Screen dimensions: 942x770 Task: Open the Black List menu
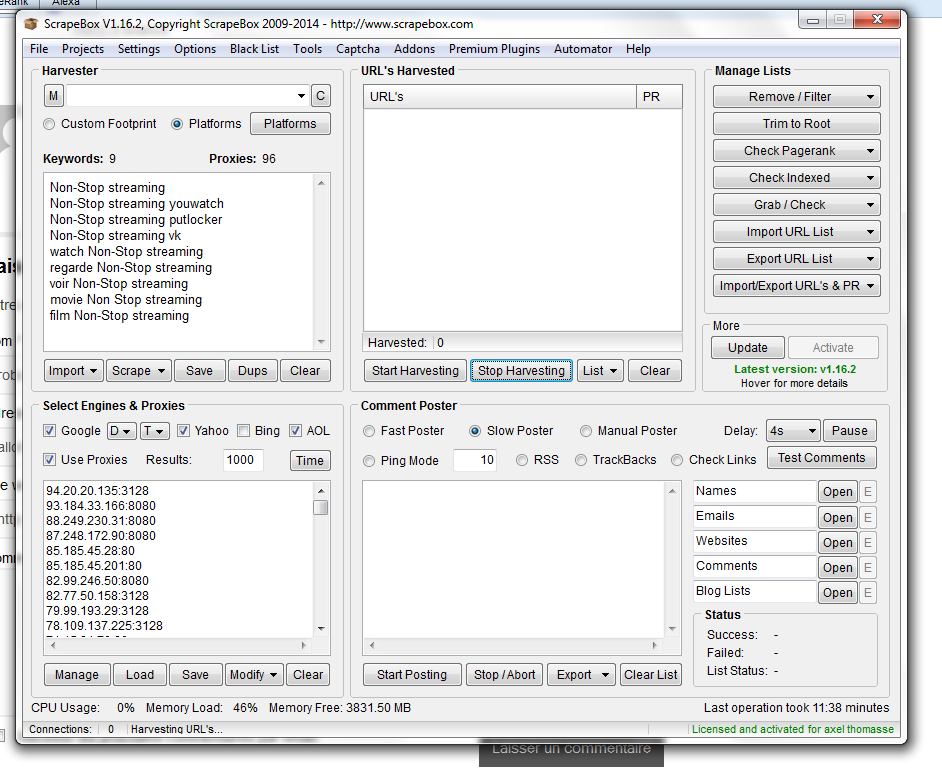pos(254,49)
